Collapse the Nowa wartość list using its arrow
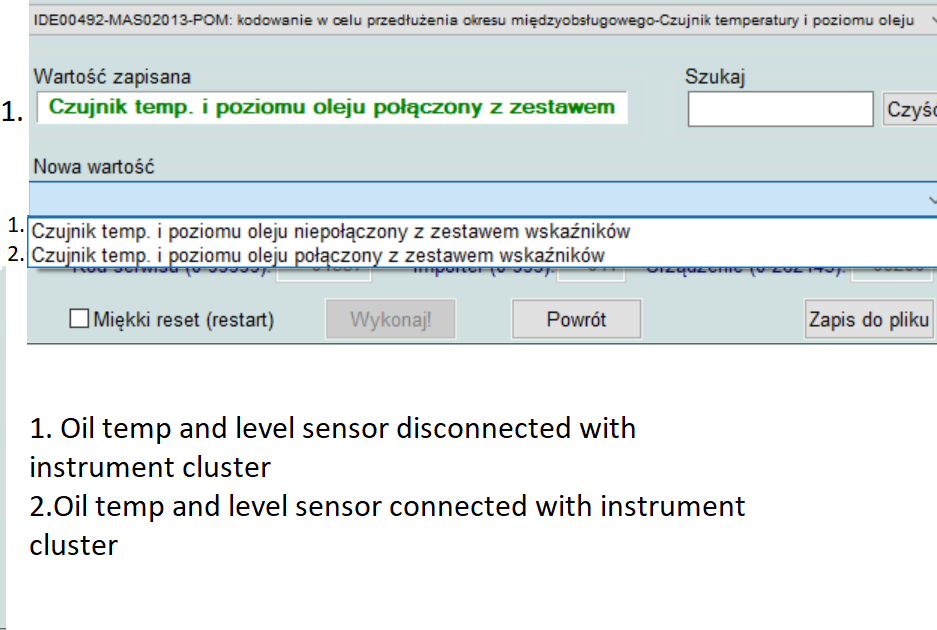Screen dimensions: 937x630 point(931,200)
